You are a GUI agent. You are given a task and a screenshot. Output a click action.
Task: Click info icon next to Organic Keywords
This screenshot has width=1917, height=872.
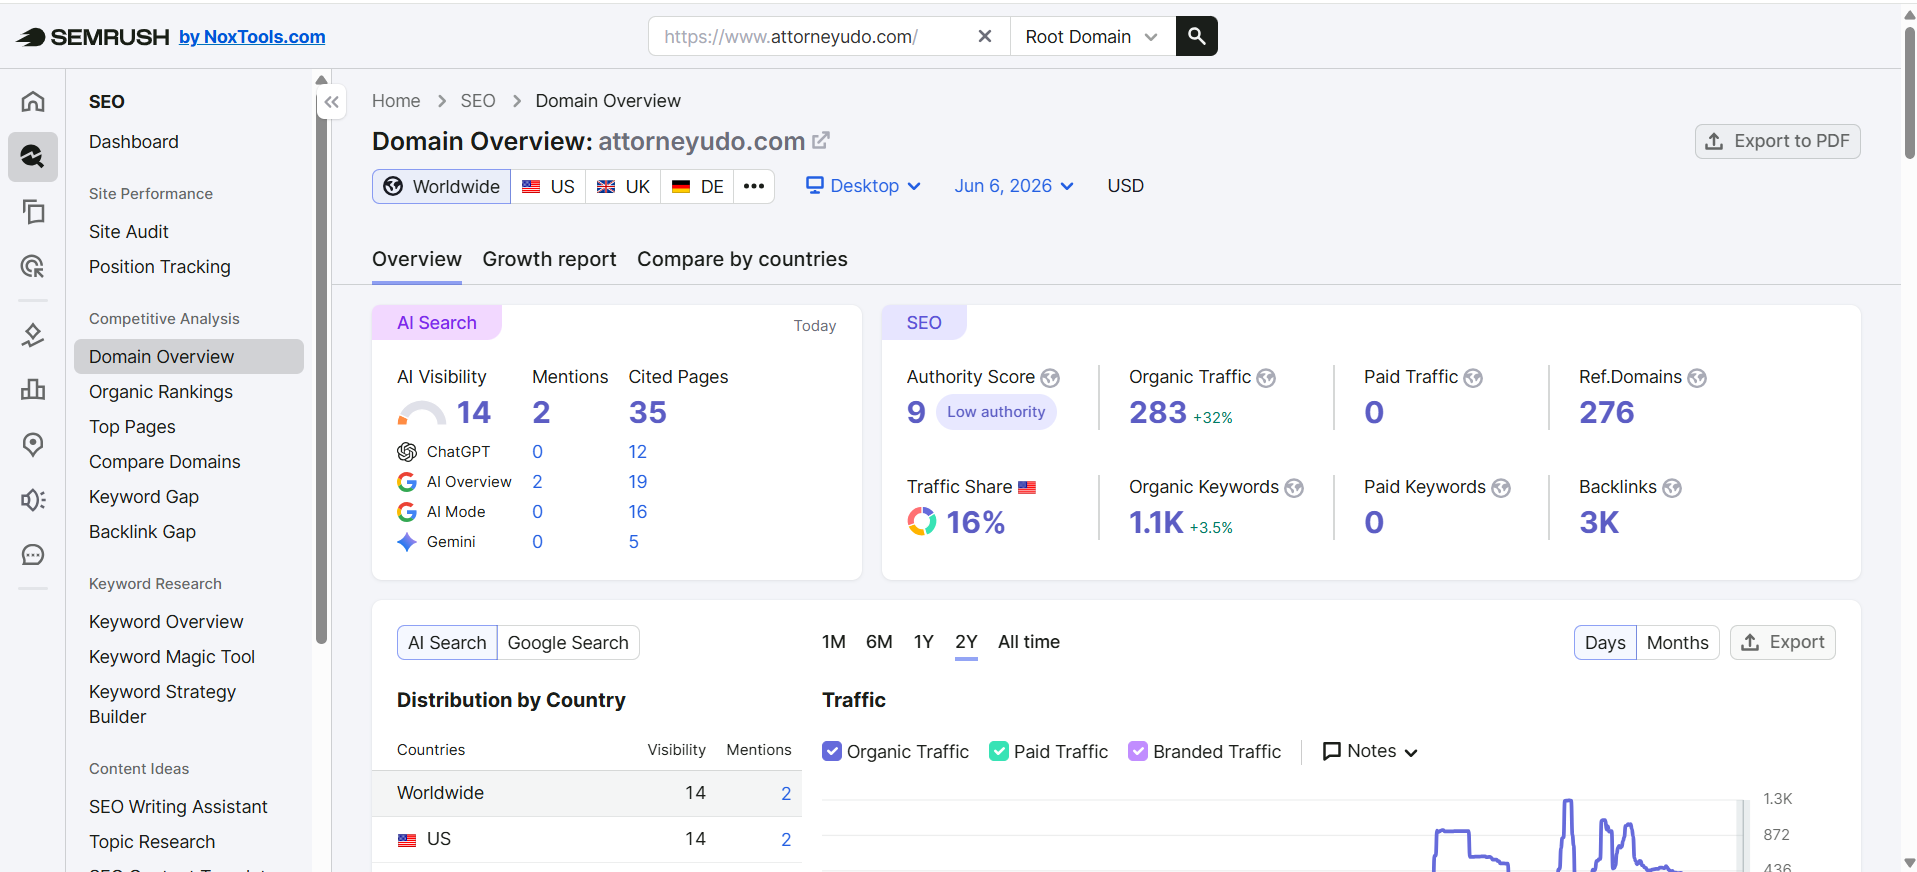pyautogui.click(x=1294, y=488)
